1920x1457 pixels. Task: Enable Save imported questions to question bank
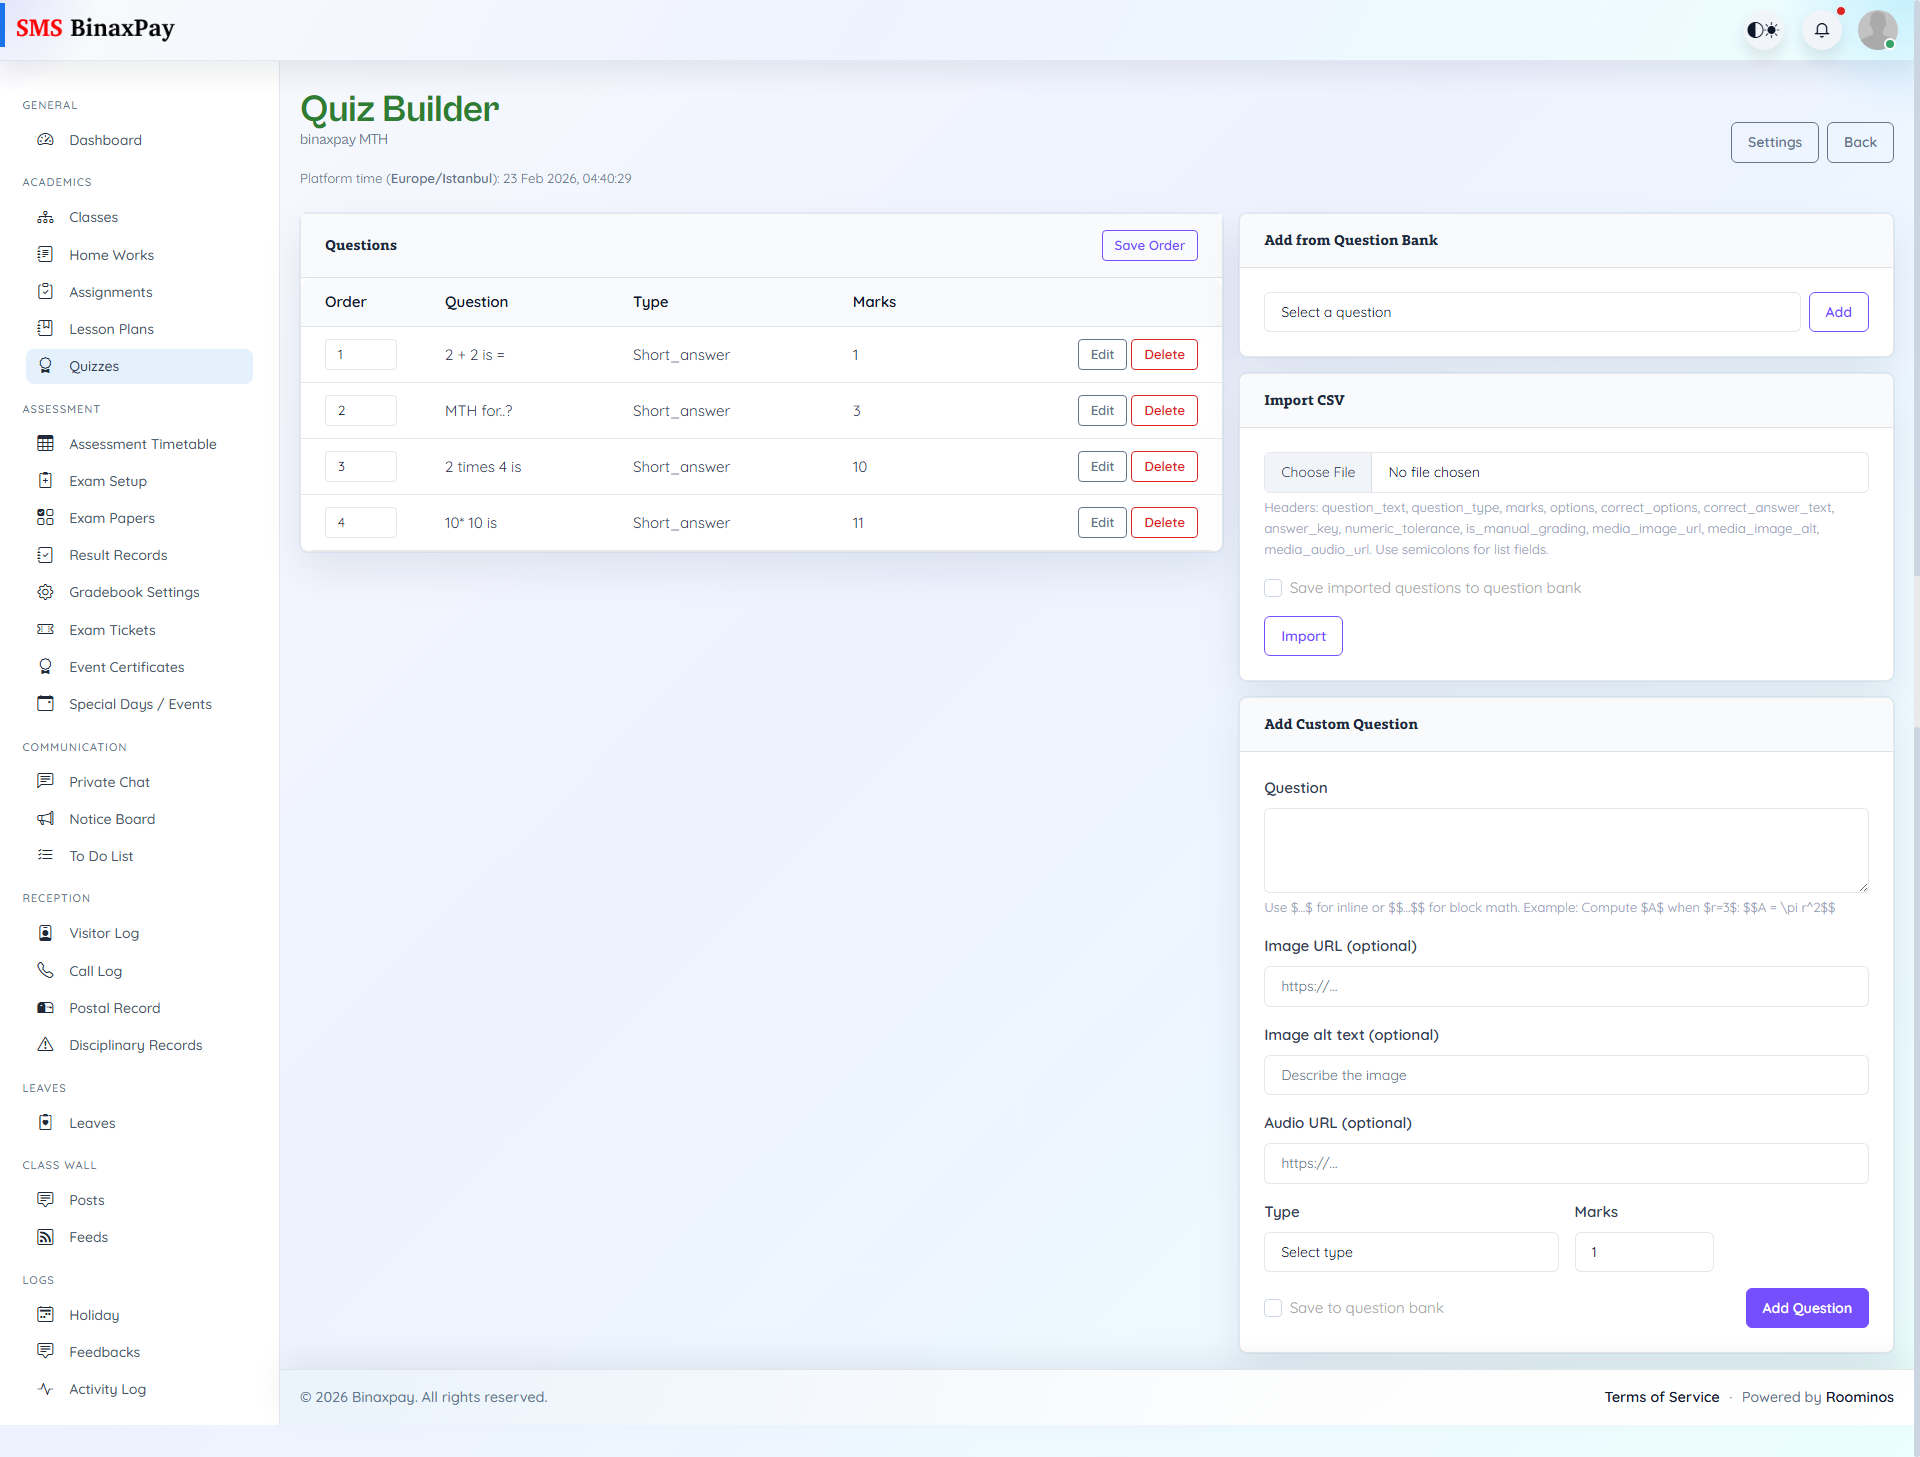[1273, 588]
